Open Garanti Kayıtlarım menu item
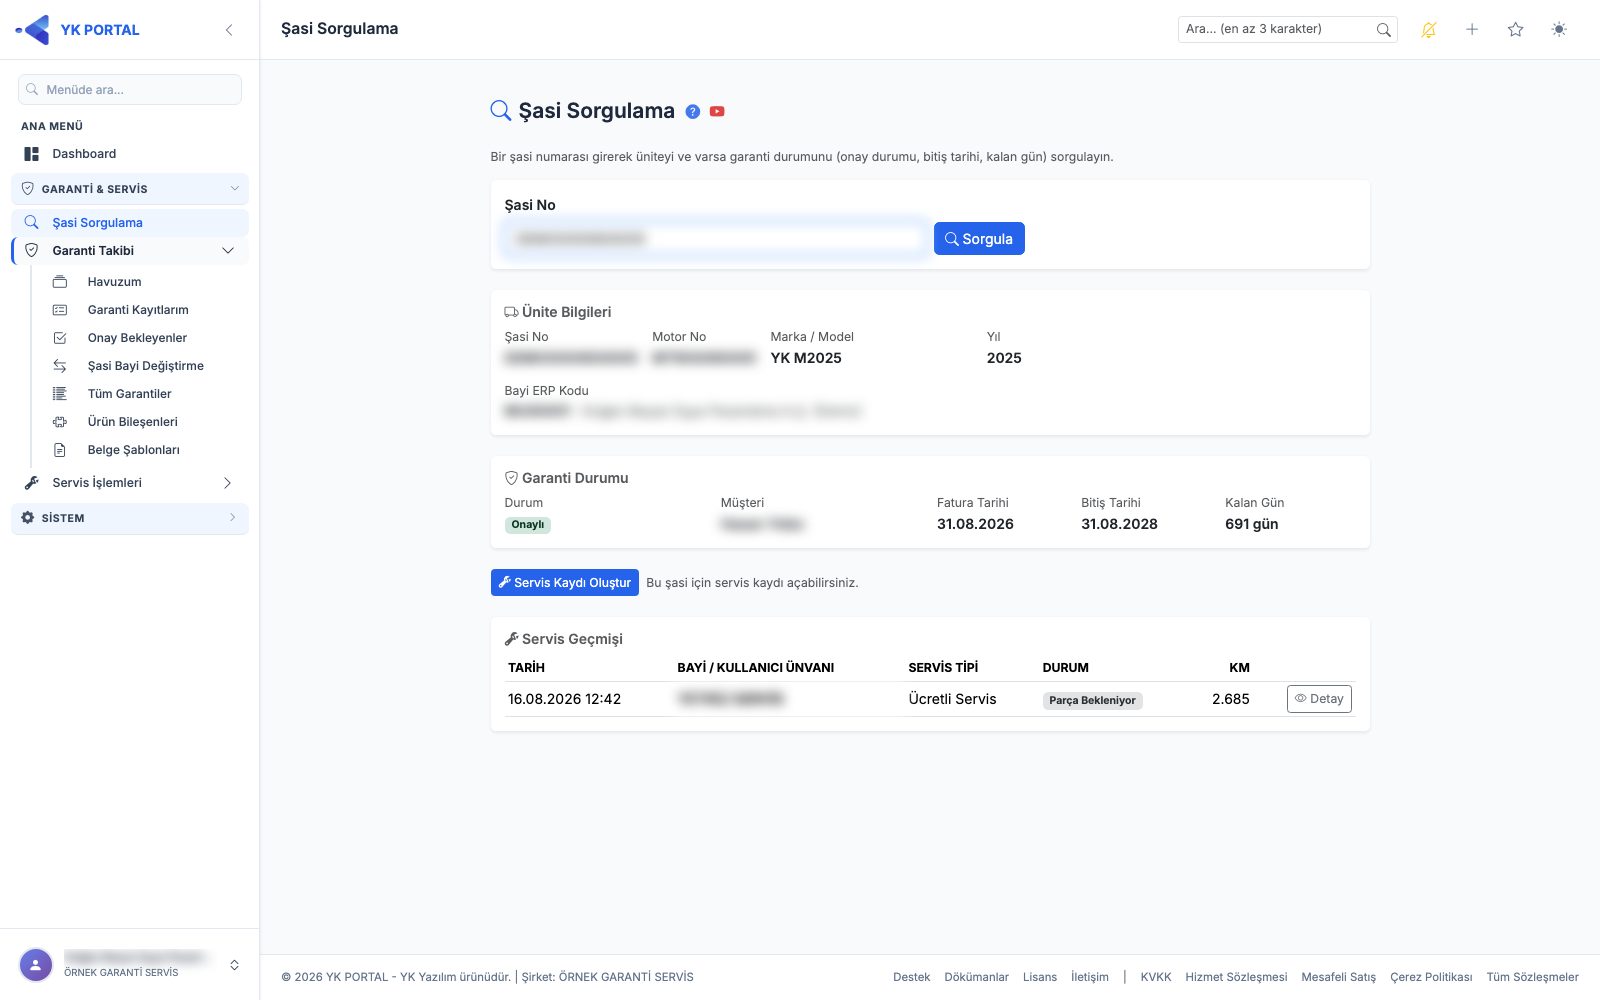This screenshot has height=1000, width=1600. [x=138, y=310]
